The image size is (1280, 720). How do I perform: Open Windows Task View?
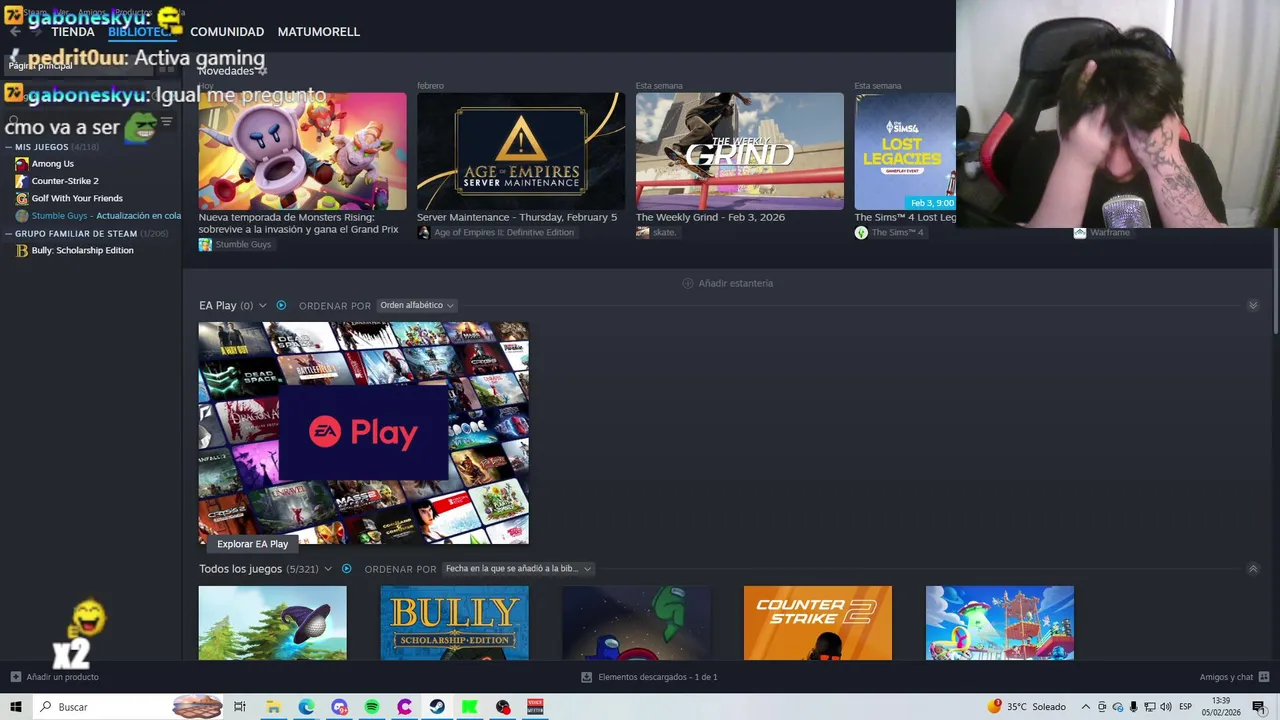click(240, 707)
